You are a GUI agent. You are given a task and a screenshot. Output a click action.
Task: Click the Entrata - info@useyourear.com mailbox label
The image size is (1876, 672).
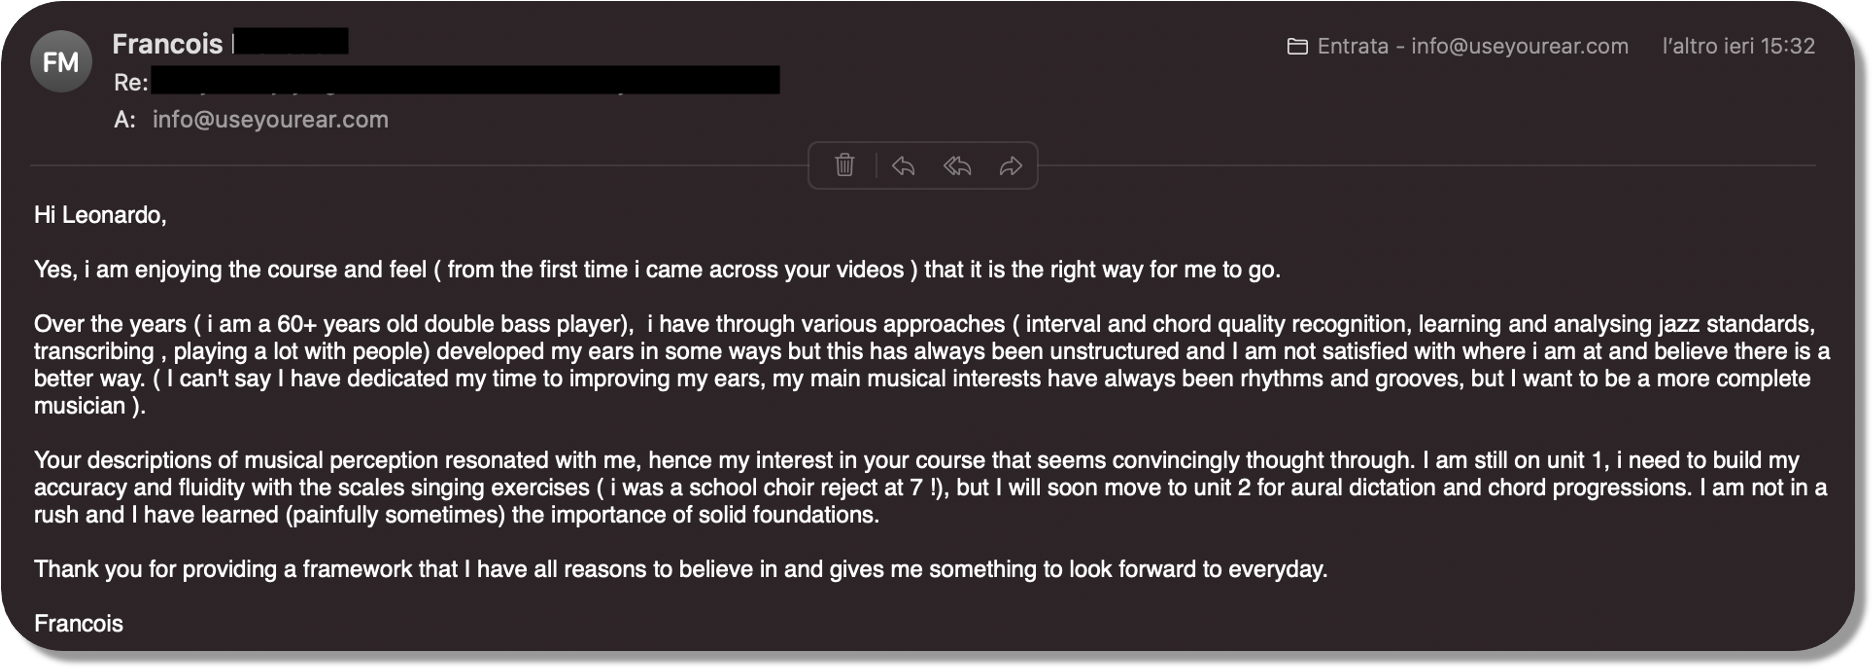pyautogui.click(x=1472, y=46)
